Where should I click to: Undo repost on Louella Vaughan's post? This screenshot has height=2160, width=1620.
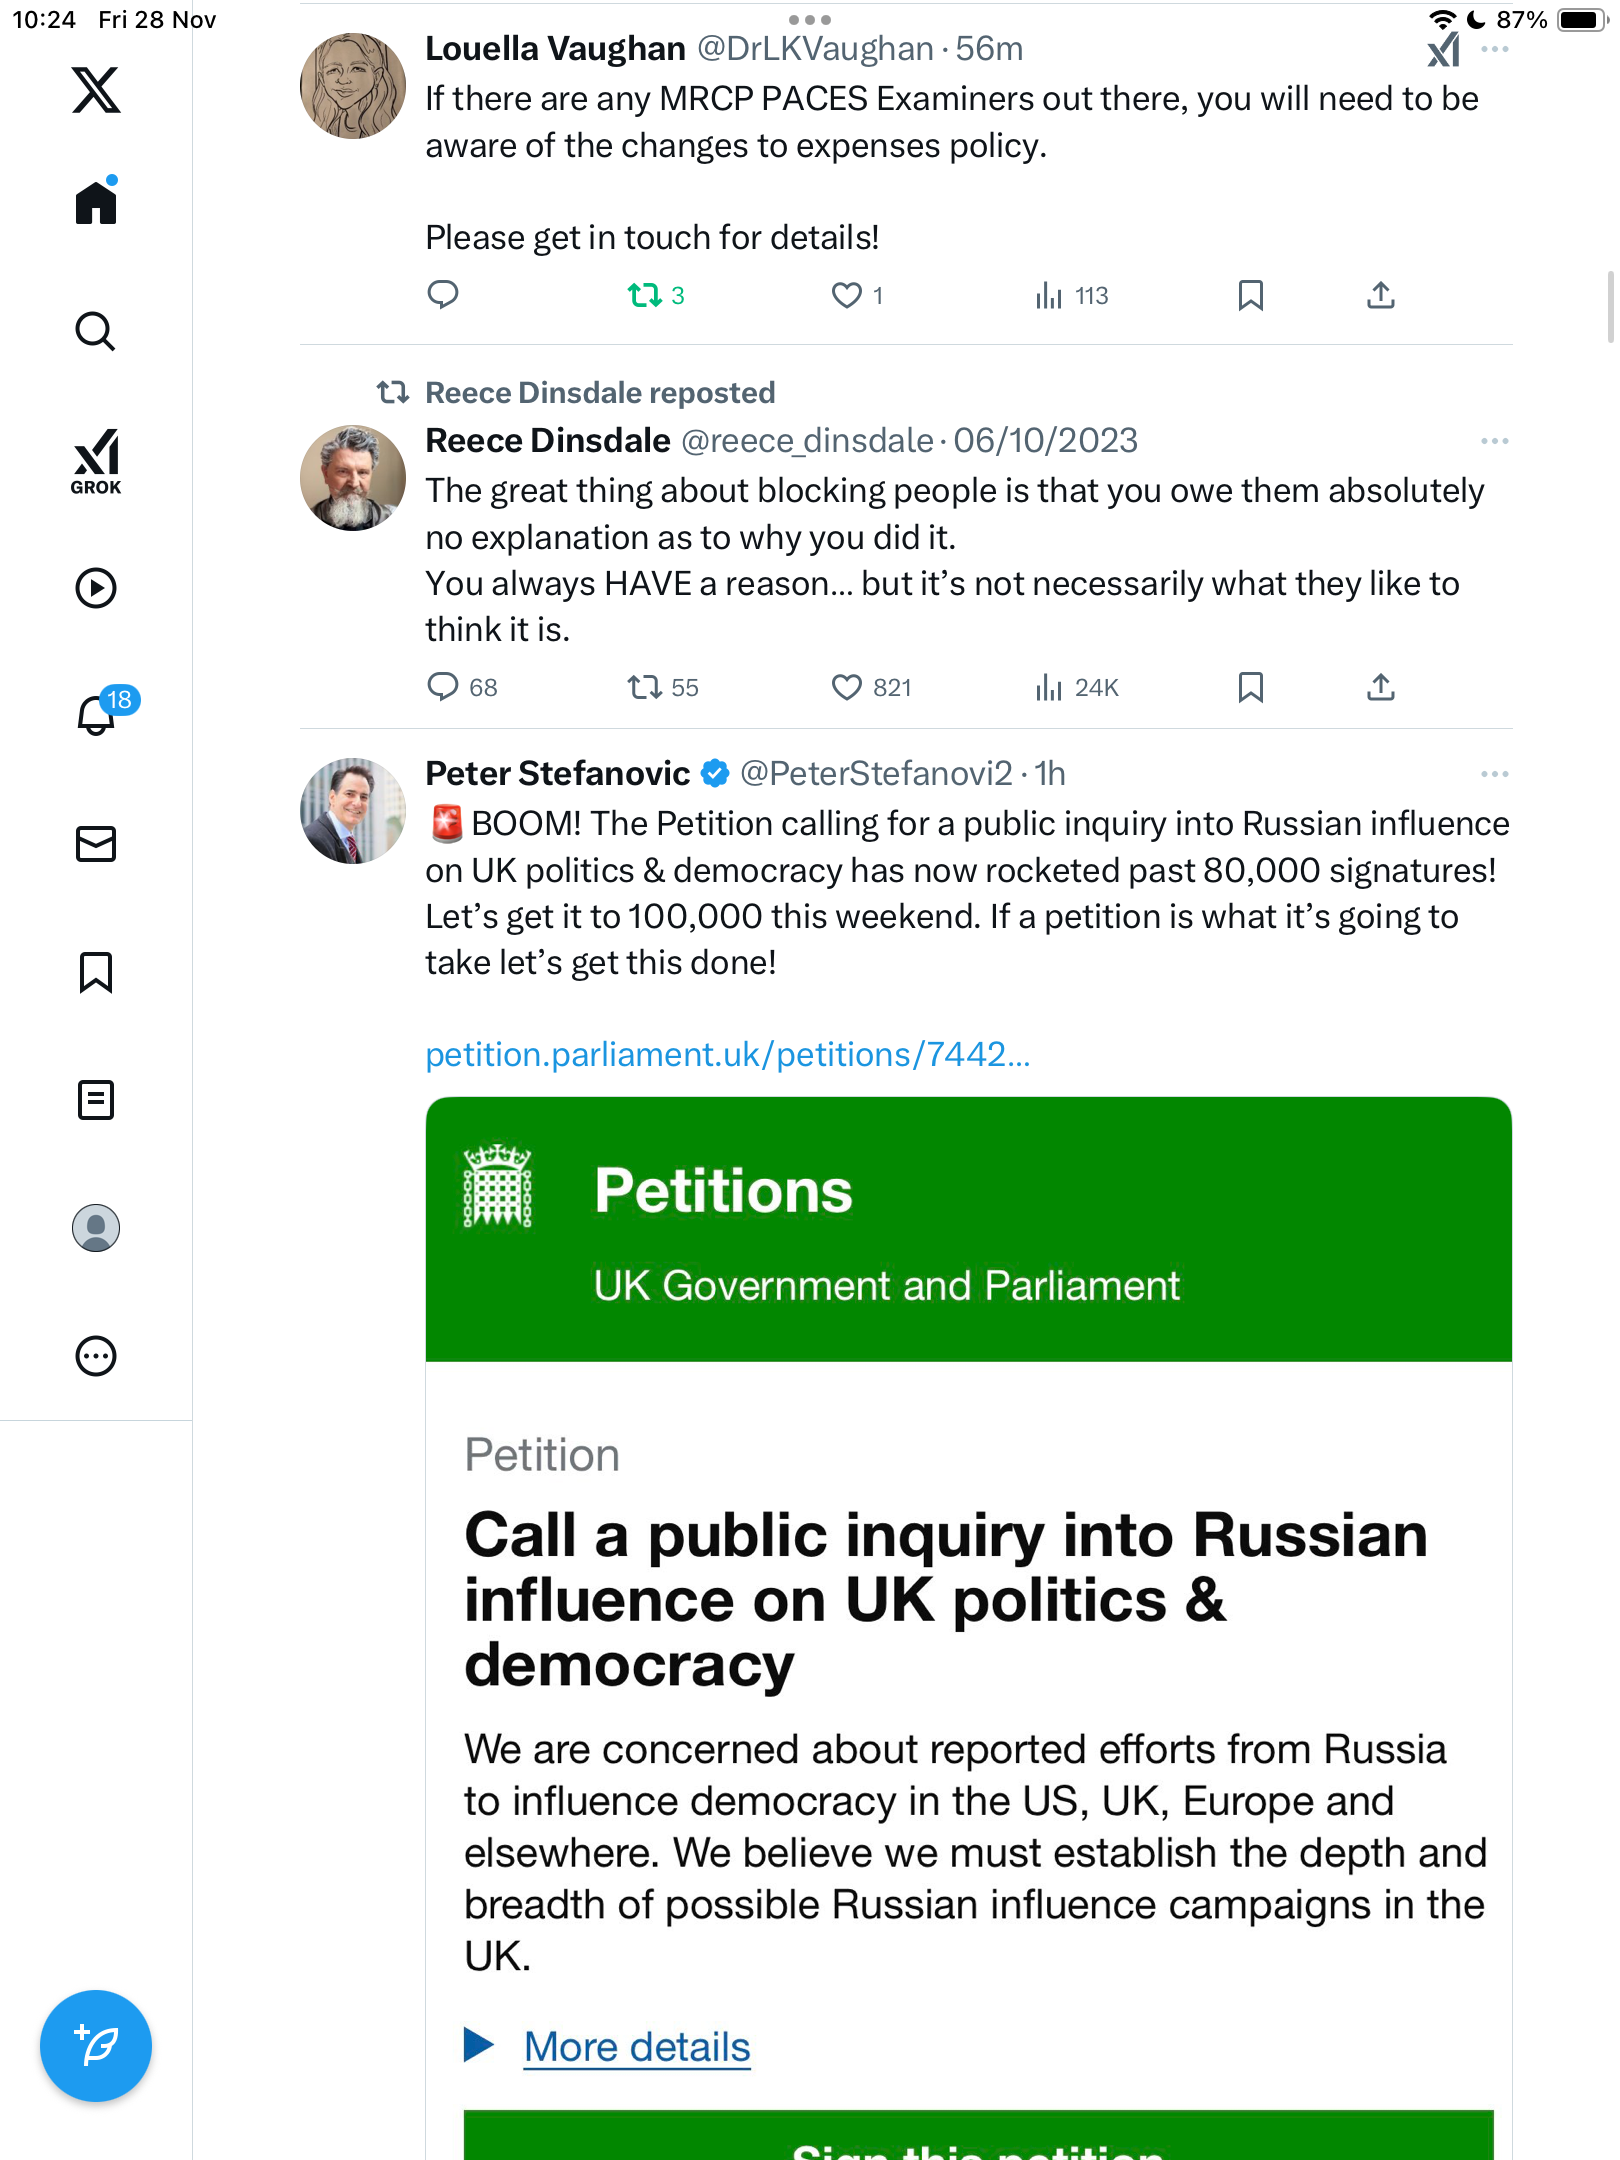click(645, 295)
